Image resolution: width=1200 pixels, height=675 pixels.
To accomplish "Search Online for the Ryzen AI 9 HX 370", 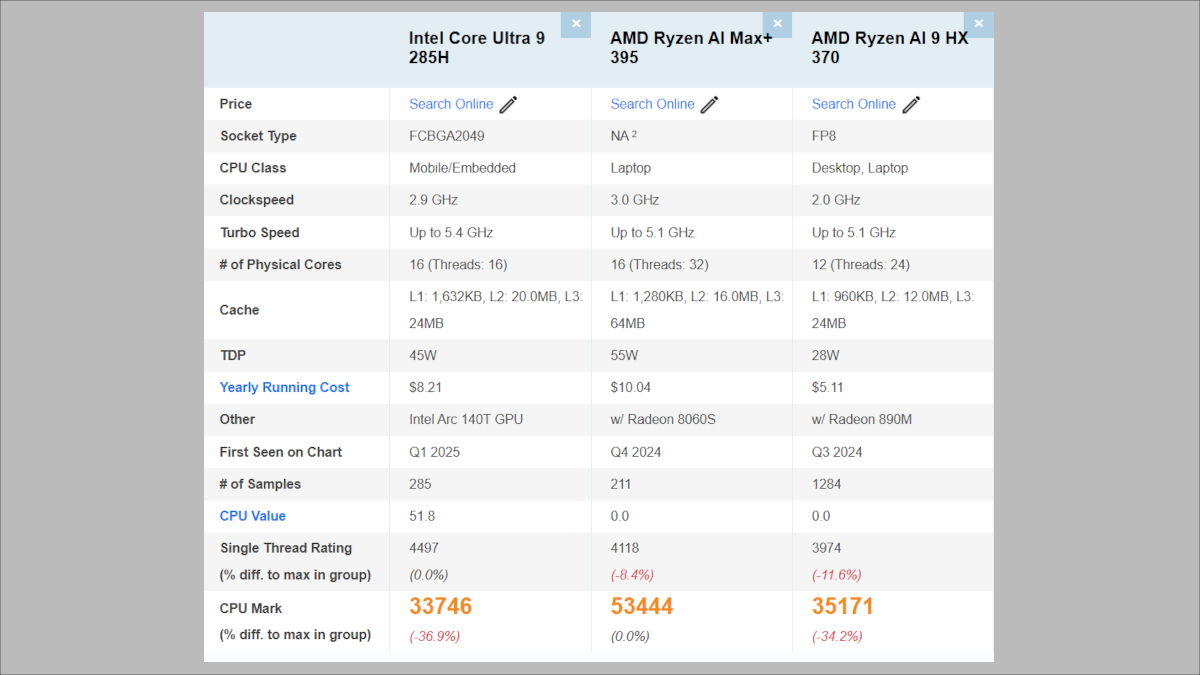I will (x=853, y=103).
